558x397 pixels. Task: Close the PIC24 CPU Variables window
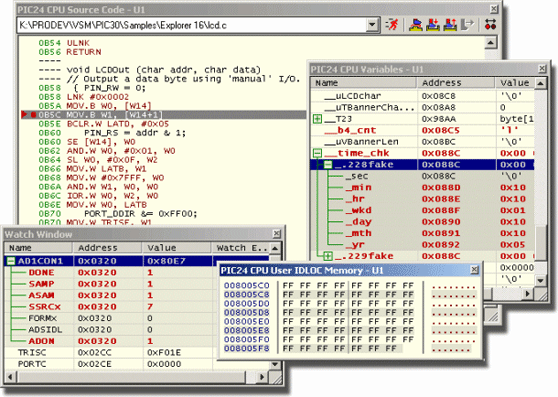click(542, 69)
